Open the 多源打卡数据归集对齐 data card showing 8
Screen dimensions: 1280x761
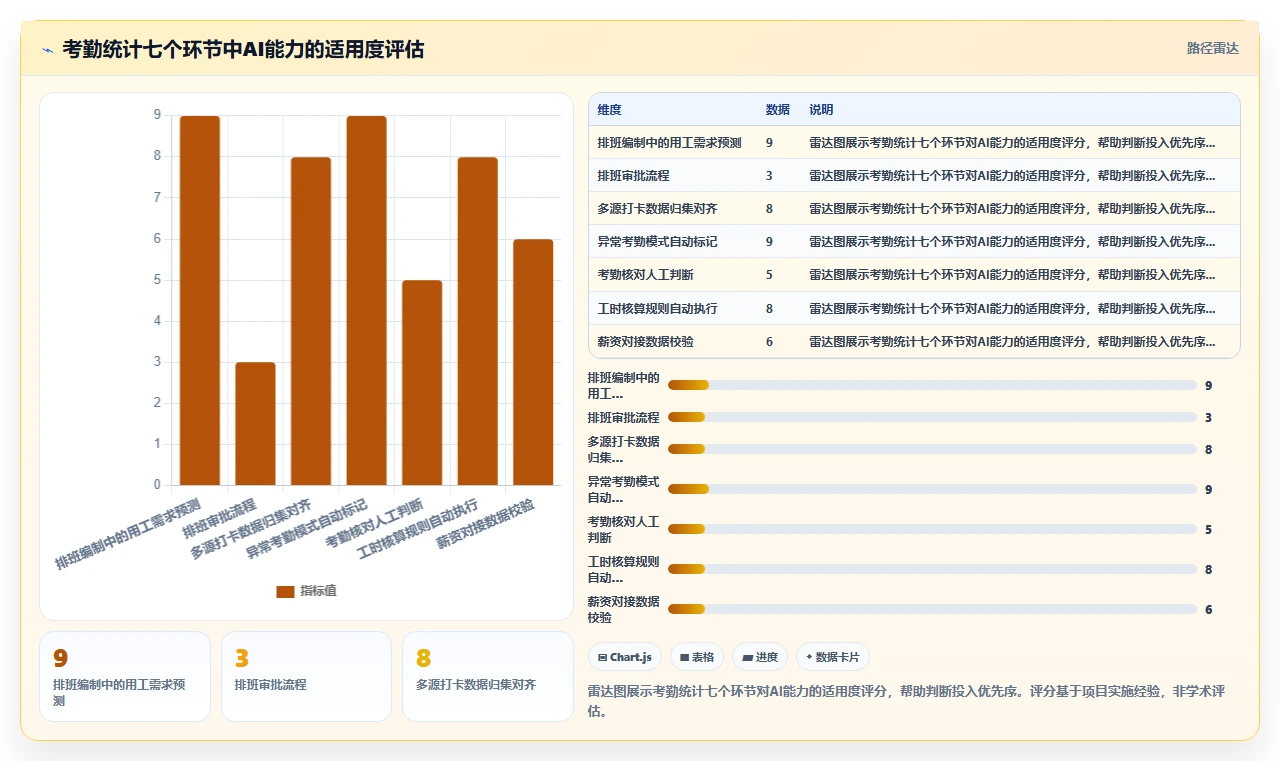point(488,676)
